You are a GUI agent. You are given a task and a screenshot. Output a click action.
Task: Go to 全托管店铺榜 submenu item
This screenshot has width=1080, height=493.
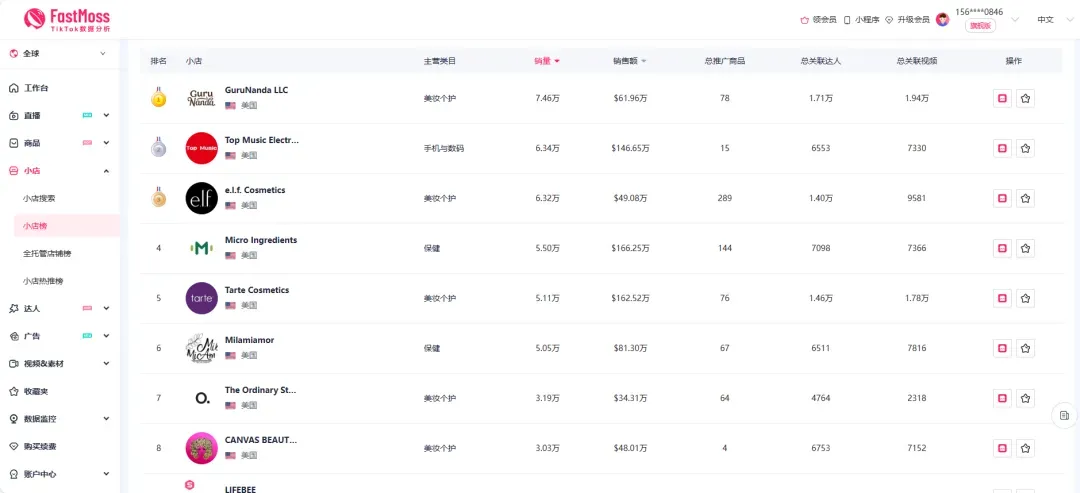[x=47, y=253]
